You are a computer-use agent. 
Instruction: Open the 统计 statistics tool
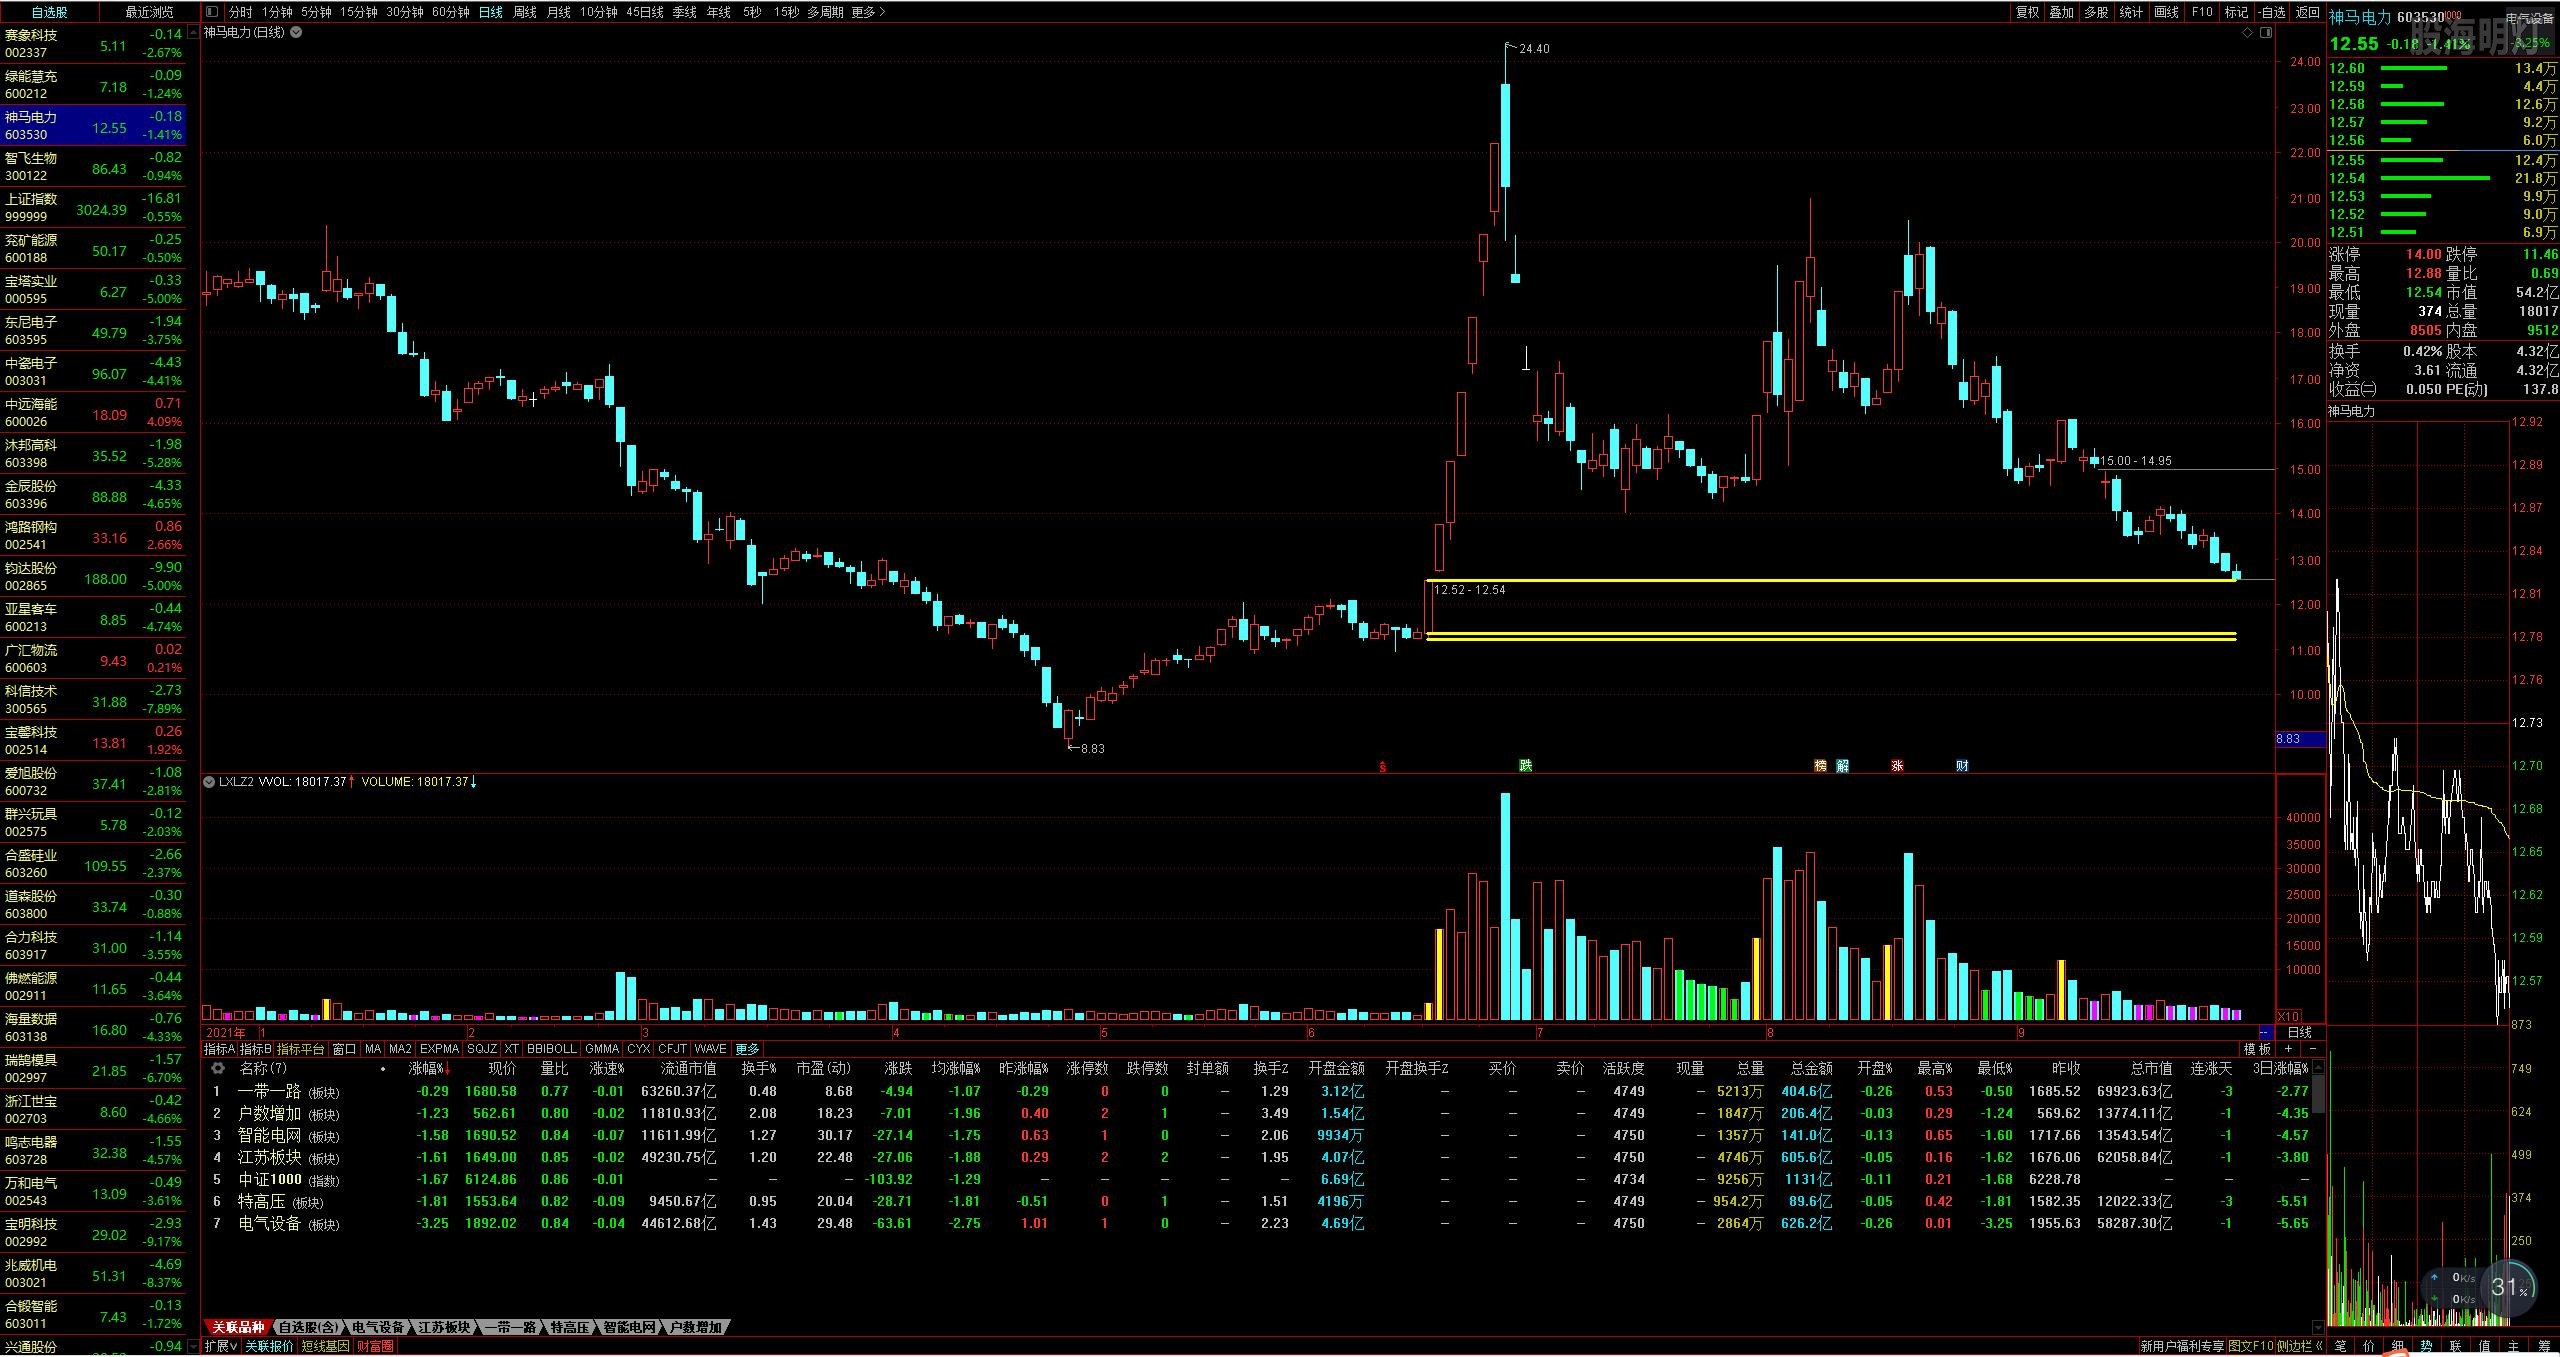tap(2132, 12)
